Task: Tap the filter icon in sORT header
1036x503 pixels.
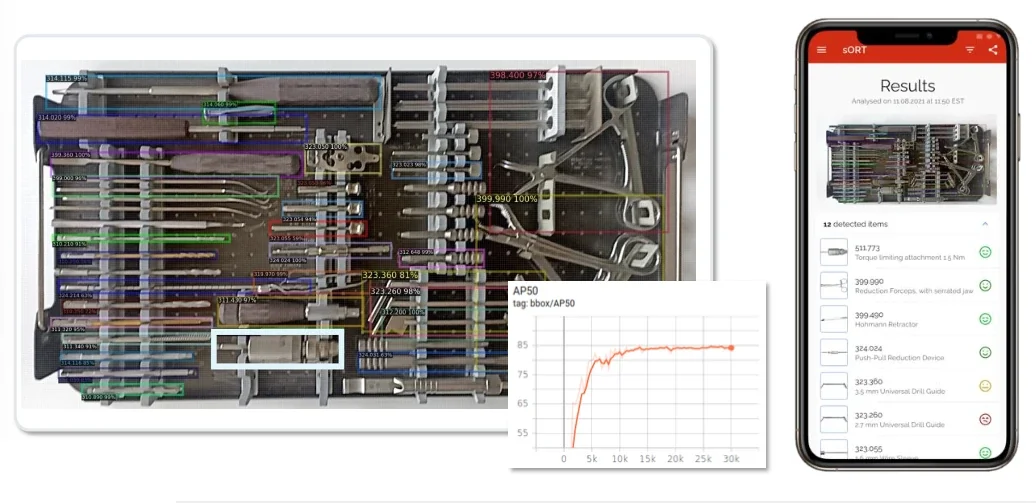Action: [970, 50]
